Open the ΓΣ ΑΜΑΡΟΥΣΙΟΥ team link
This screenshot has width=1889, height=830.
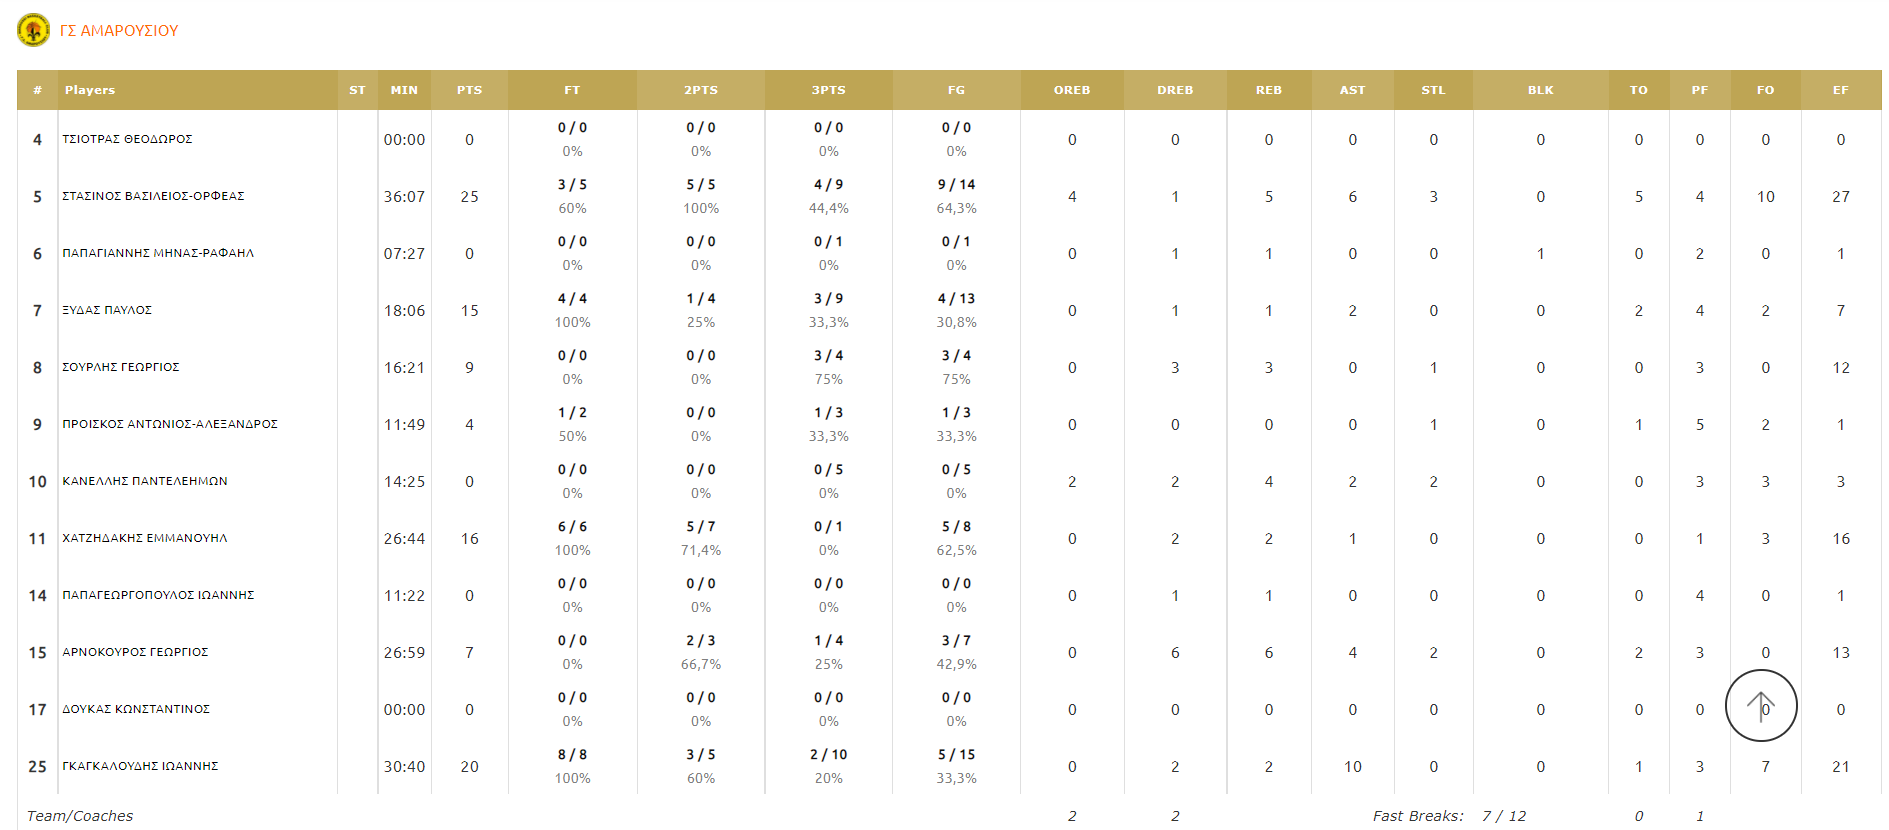pos(119,31)
